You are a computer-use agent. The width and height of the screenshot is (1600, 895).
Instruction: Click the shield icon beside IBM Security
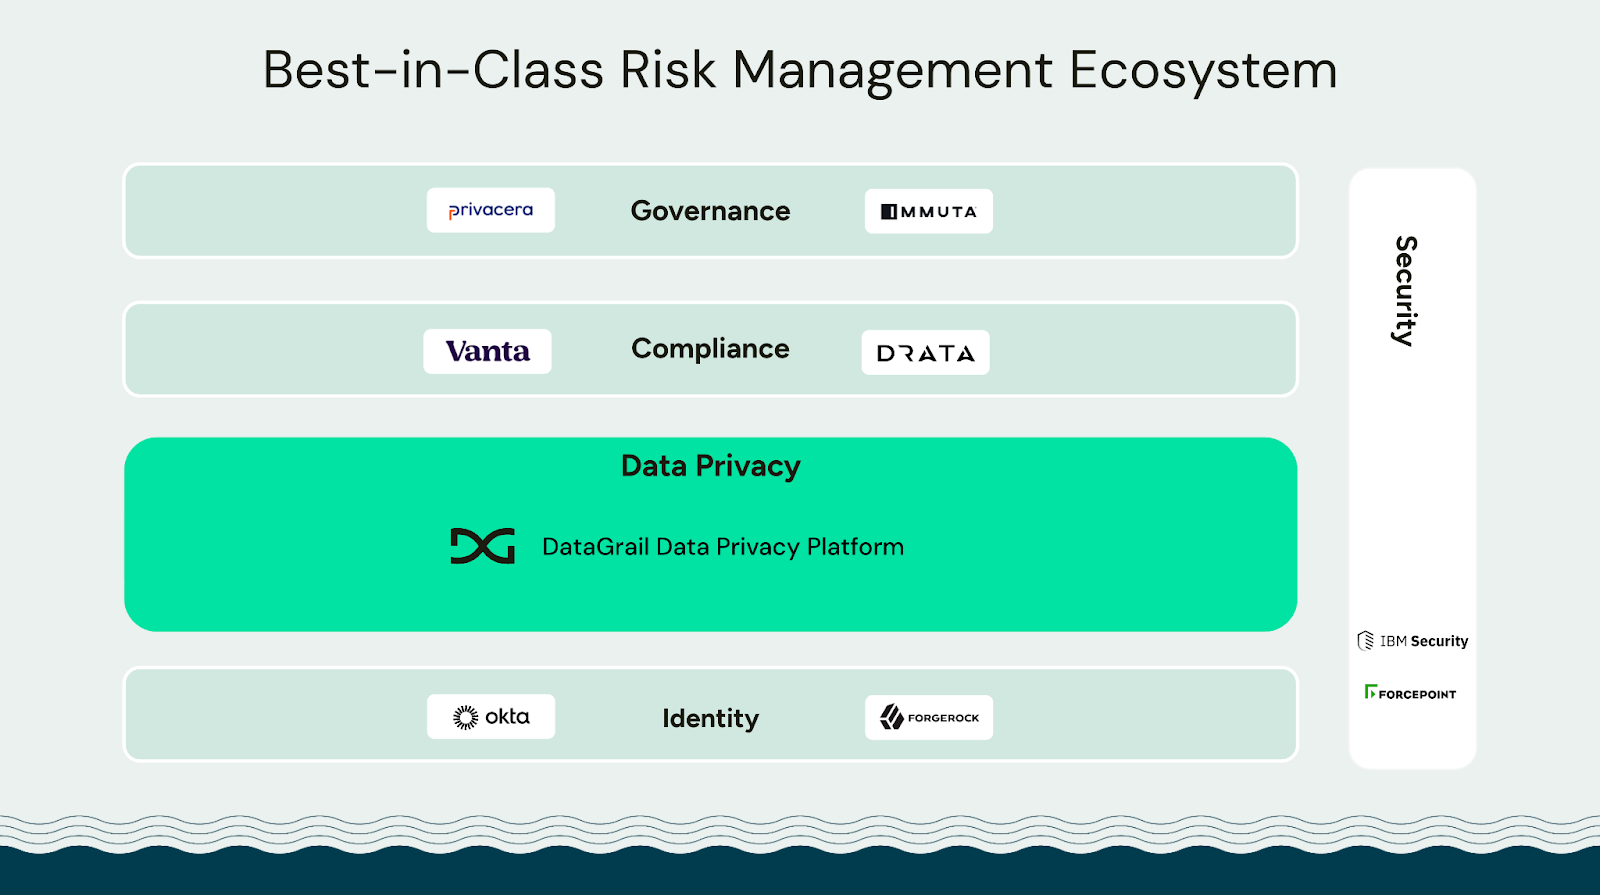[x=1365, y=641]
